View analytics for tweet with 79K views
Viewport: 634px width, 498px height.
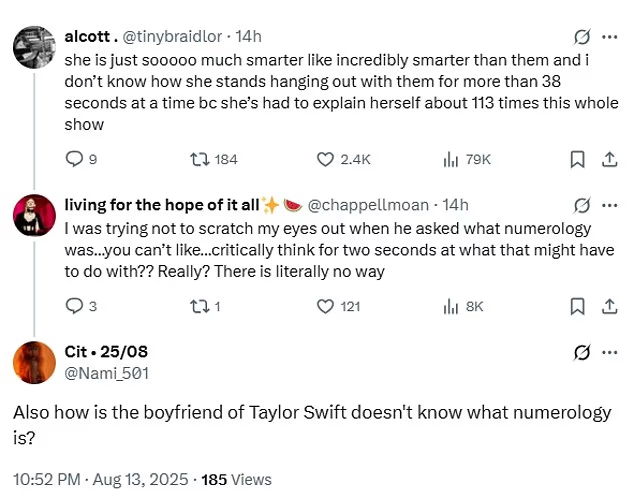450,159
